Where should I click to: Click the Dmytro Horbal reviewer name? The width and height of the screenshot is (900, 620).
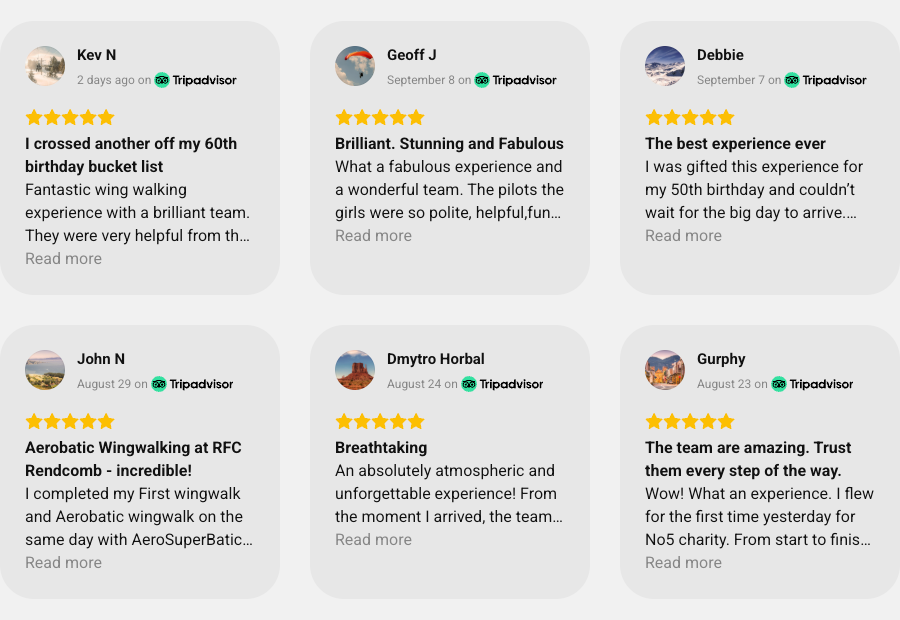point(436,359)
